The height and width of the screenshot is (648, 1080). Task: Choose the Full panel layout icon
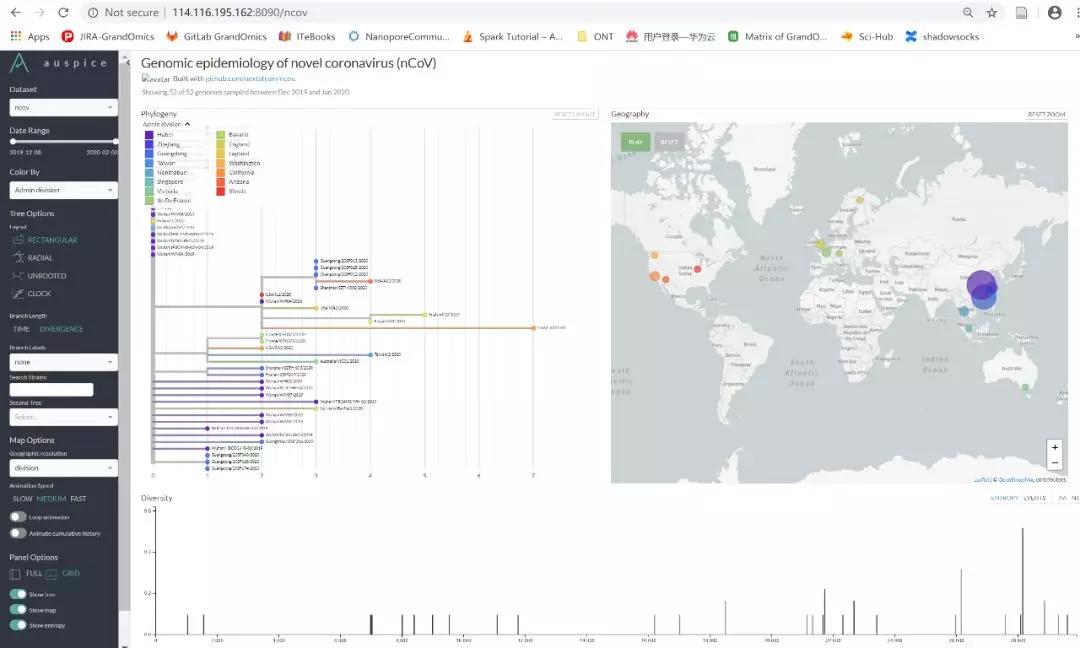coord(15,574)
